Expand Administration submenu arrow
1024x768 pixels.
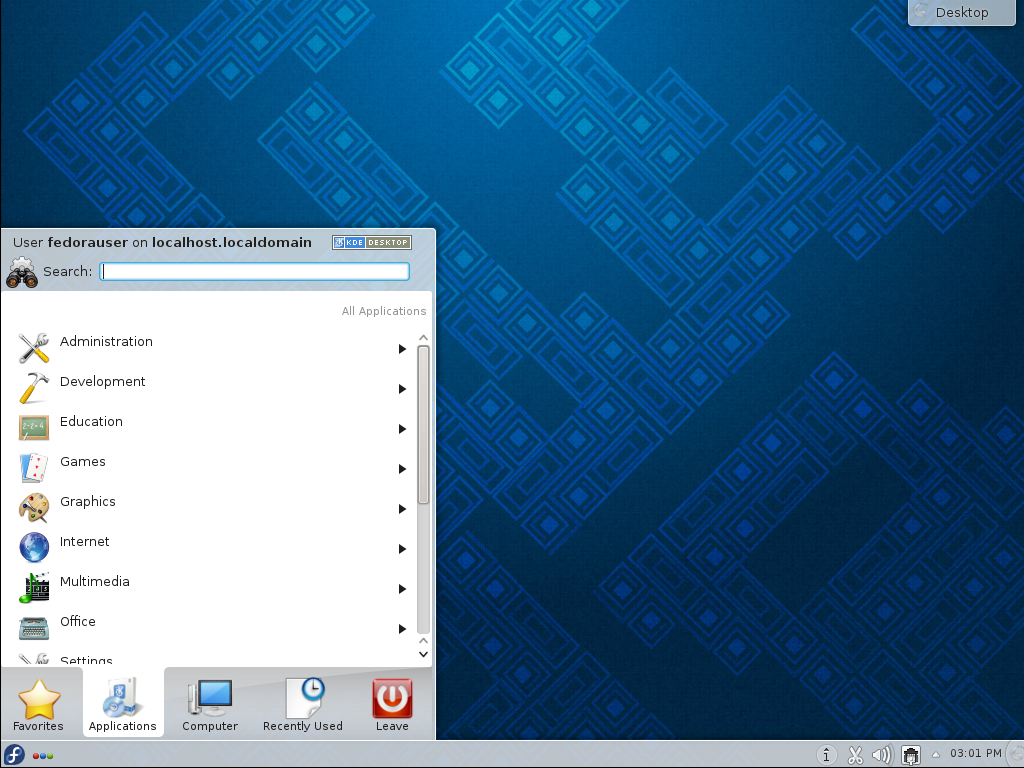point(402,349)
